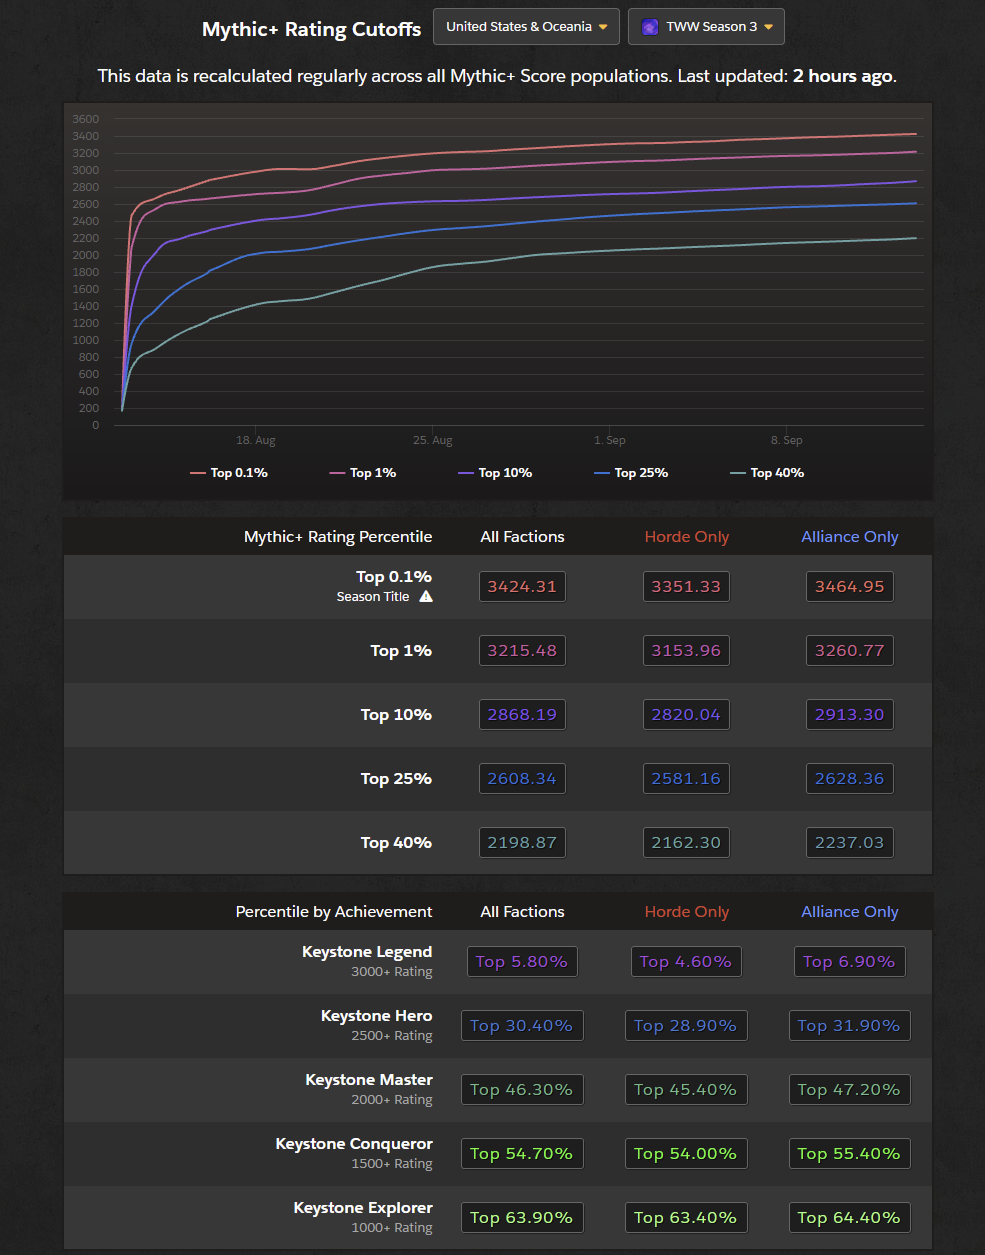The image size is (985, 1255).
Task: Toggle the Top 1% legend series
Action: [x=363, y=473]
